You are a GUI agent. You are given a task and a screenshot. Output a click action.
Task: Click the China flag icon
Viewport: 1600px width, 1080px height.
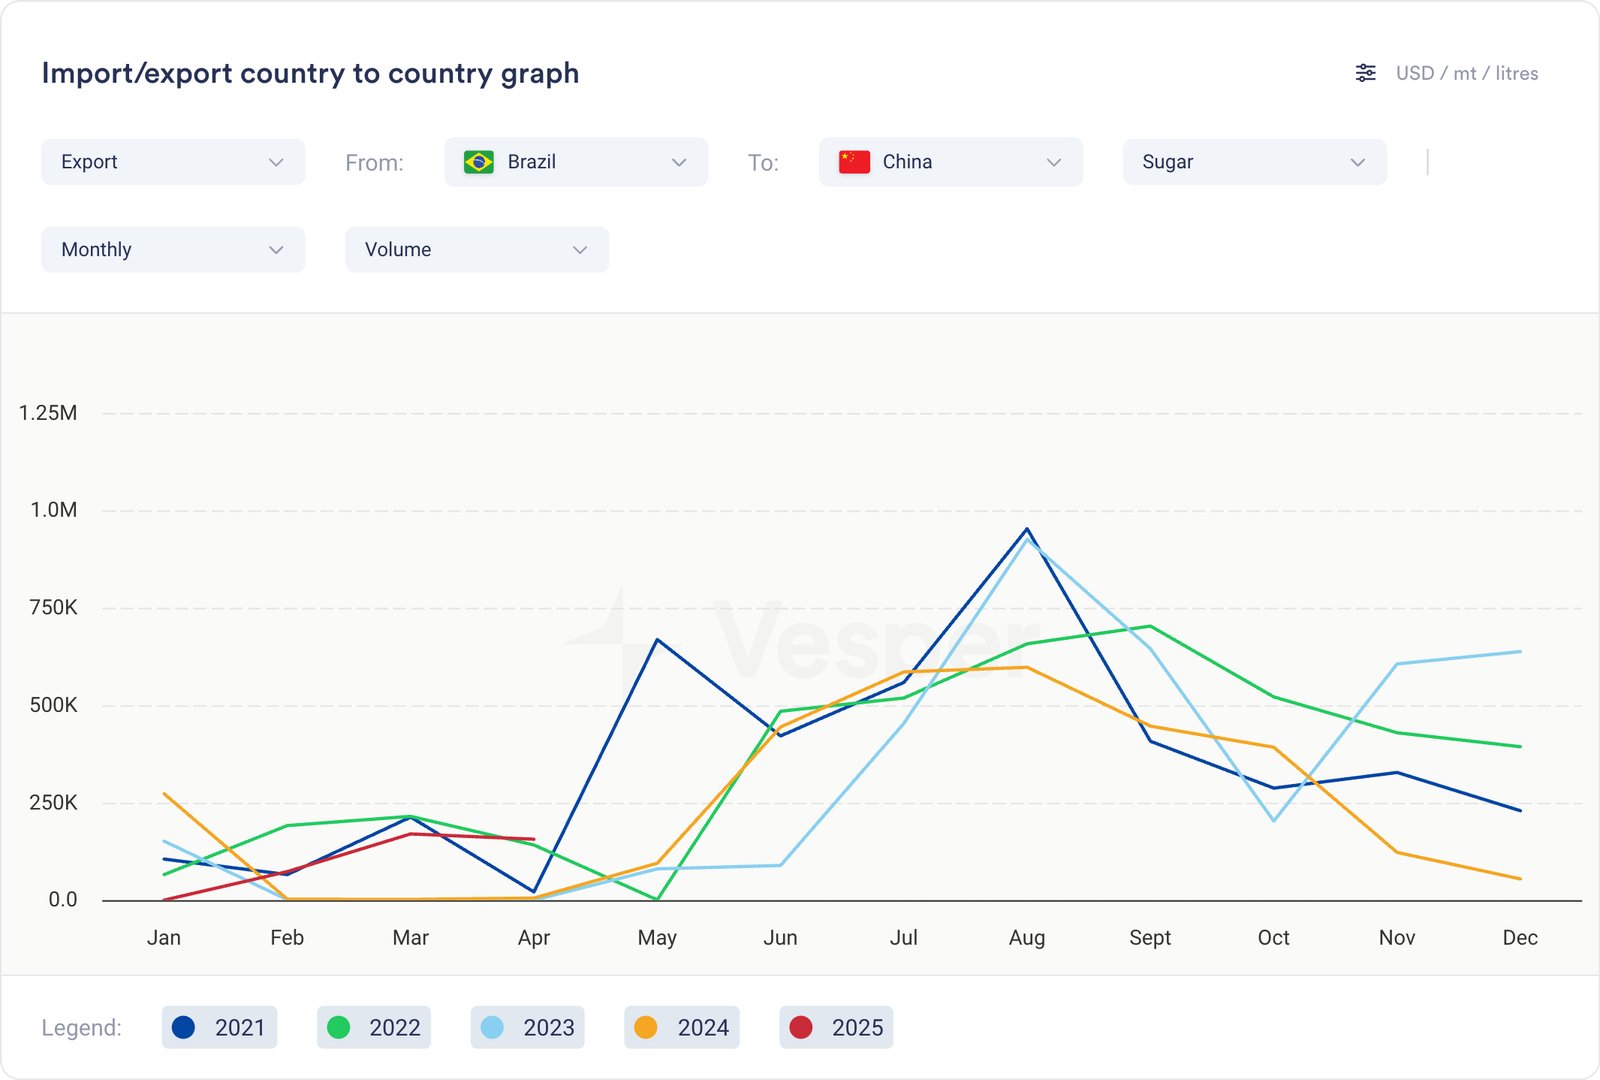coord(854,162)
